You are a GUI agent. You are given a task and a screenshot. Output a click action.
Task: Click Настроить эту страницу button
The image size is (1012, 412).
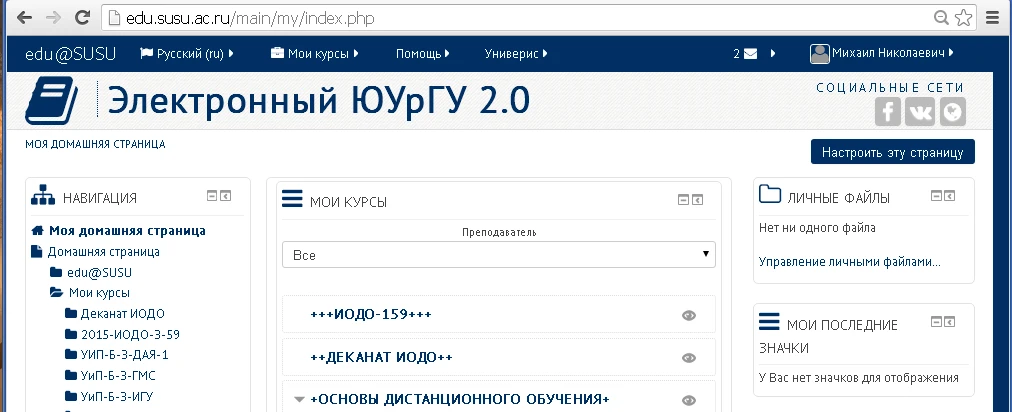(x=893, y=152)
